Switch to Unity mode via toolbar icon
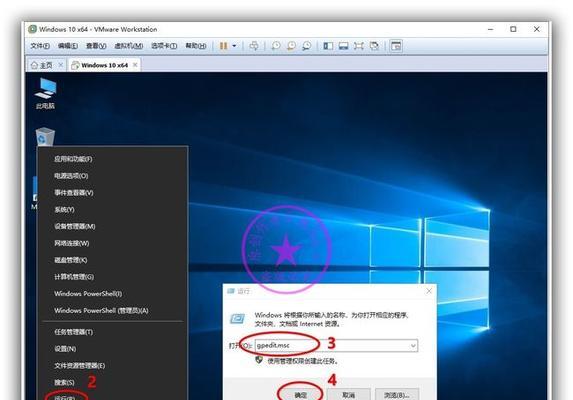 click(374, 46)
